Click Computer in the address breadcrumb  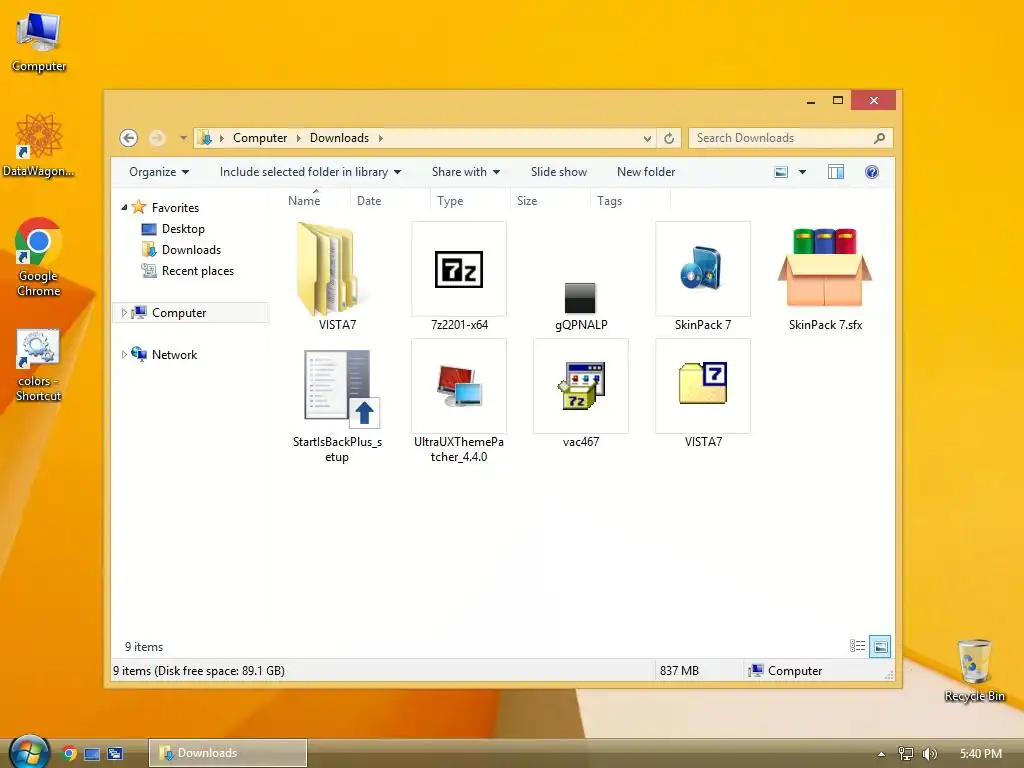pyautogui.click(x=260, y=138)
